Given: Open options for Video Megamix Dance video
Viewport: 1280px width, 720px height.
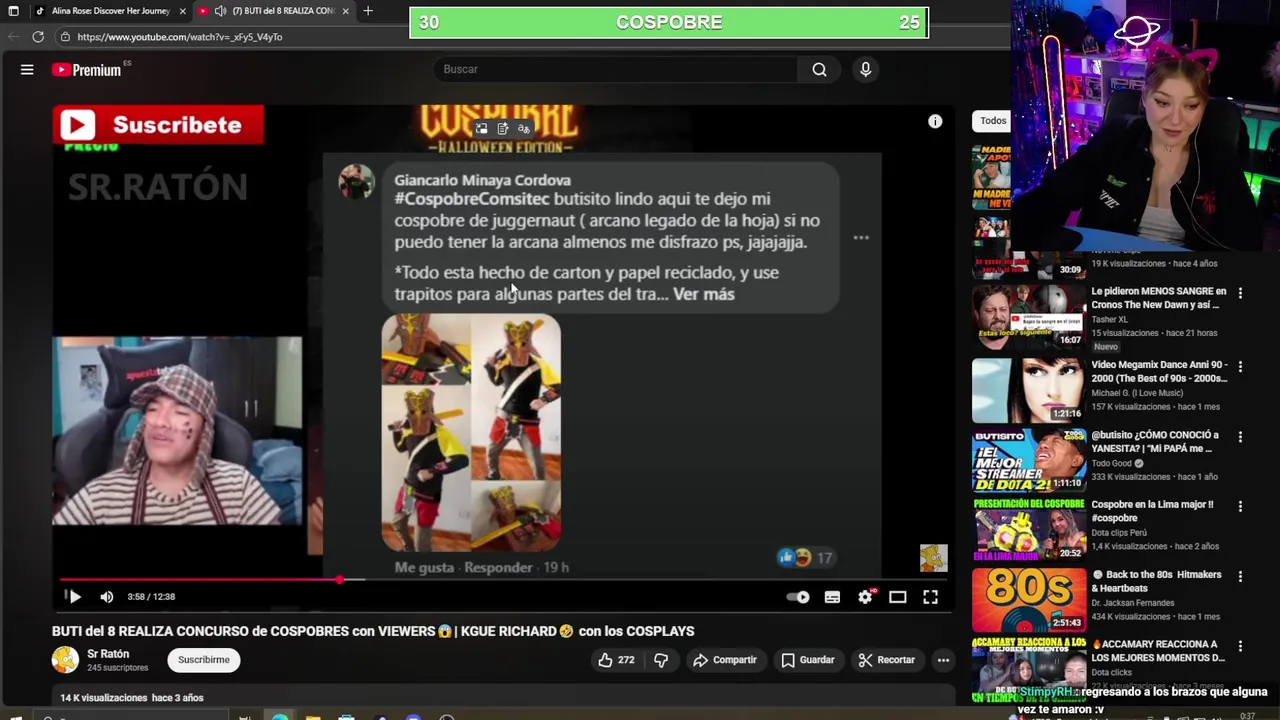Looking at the screenshot, I should 1240,367.
